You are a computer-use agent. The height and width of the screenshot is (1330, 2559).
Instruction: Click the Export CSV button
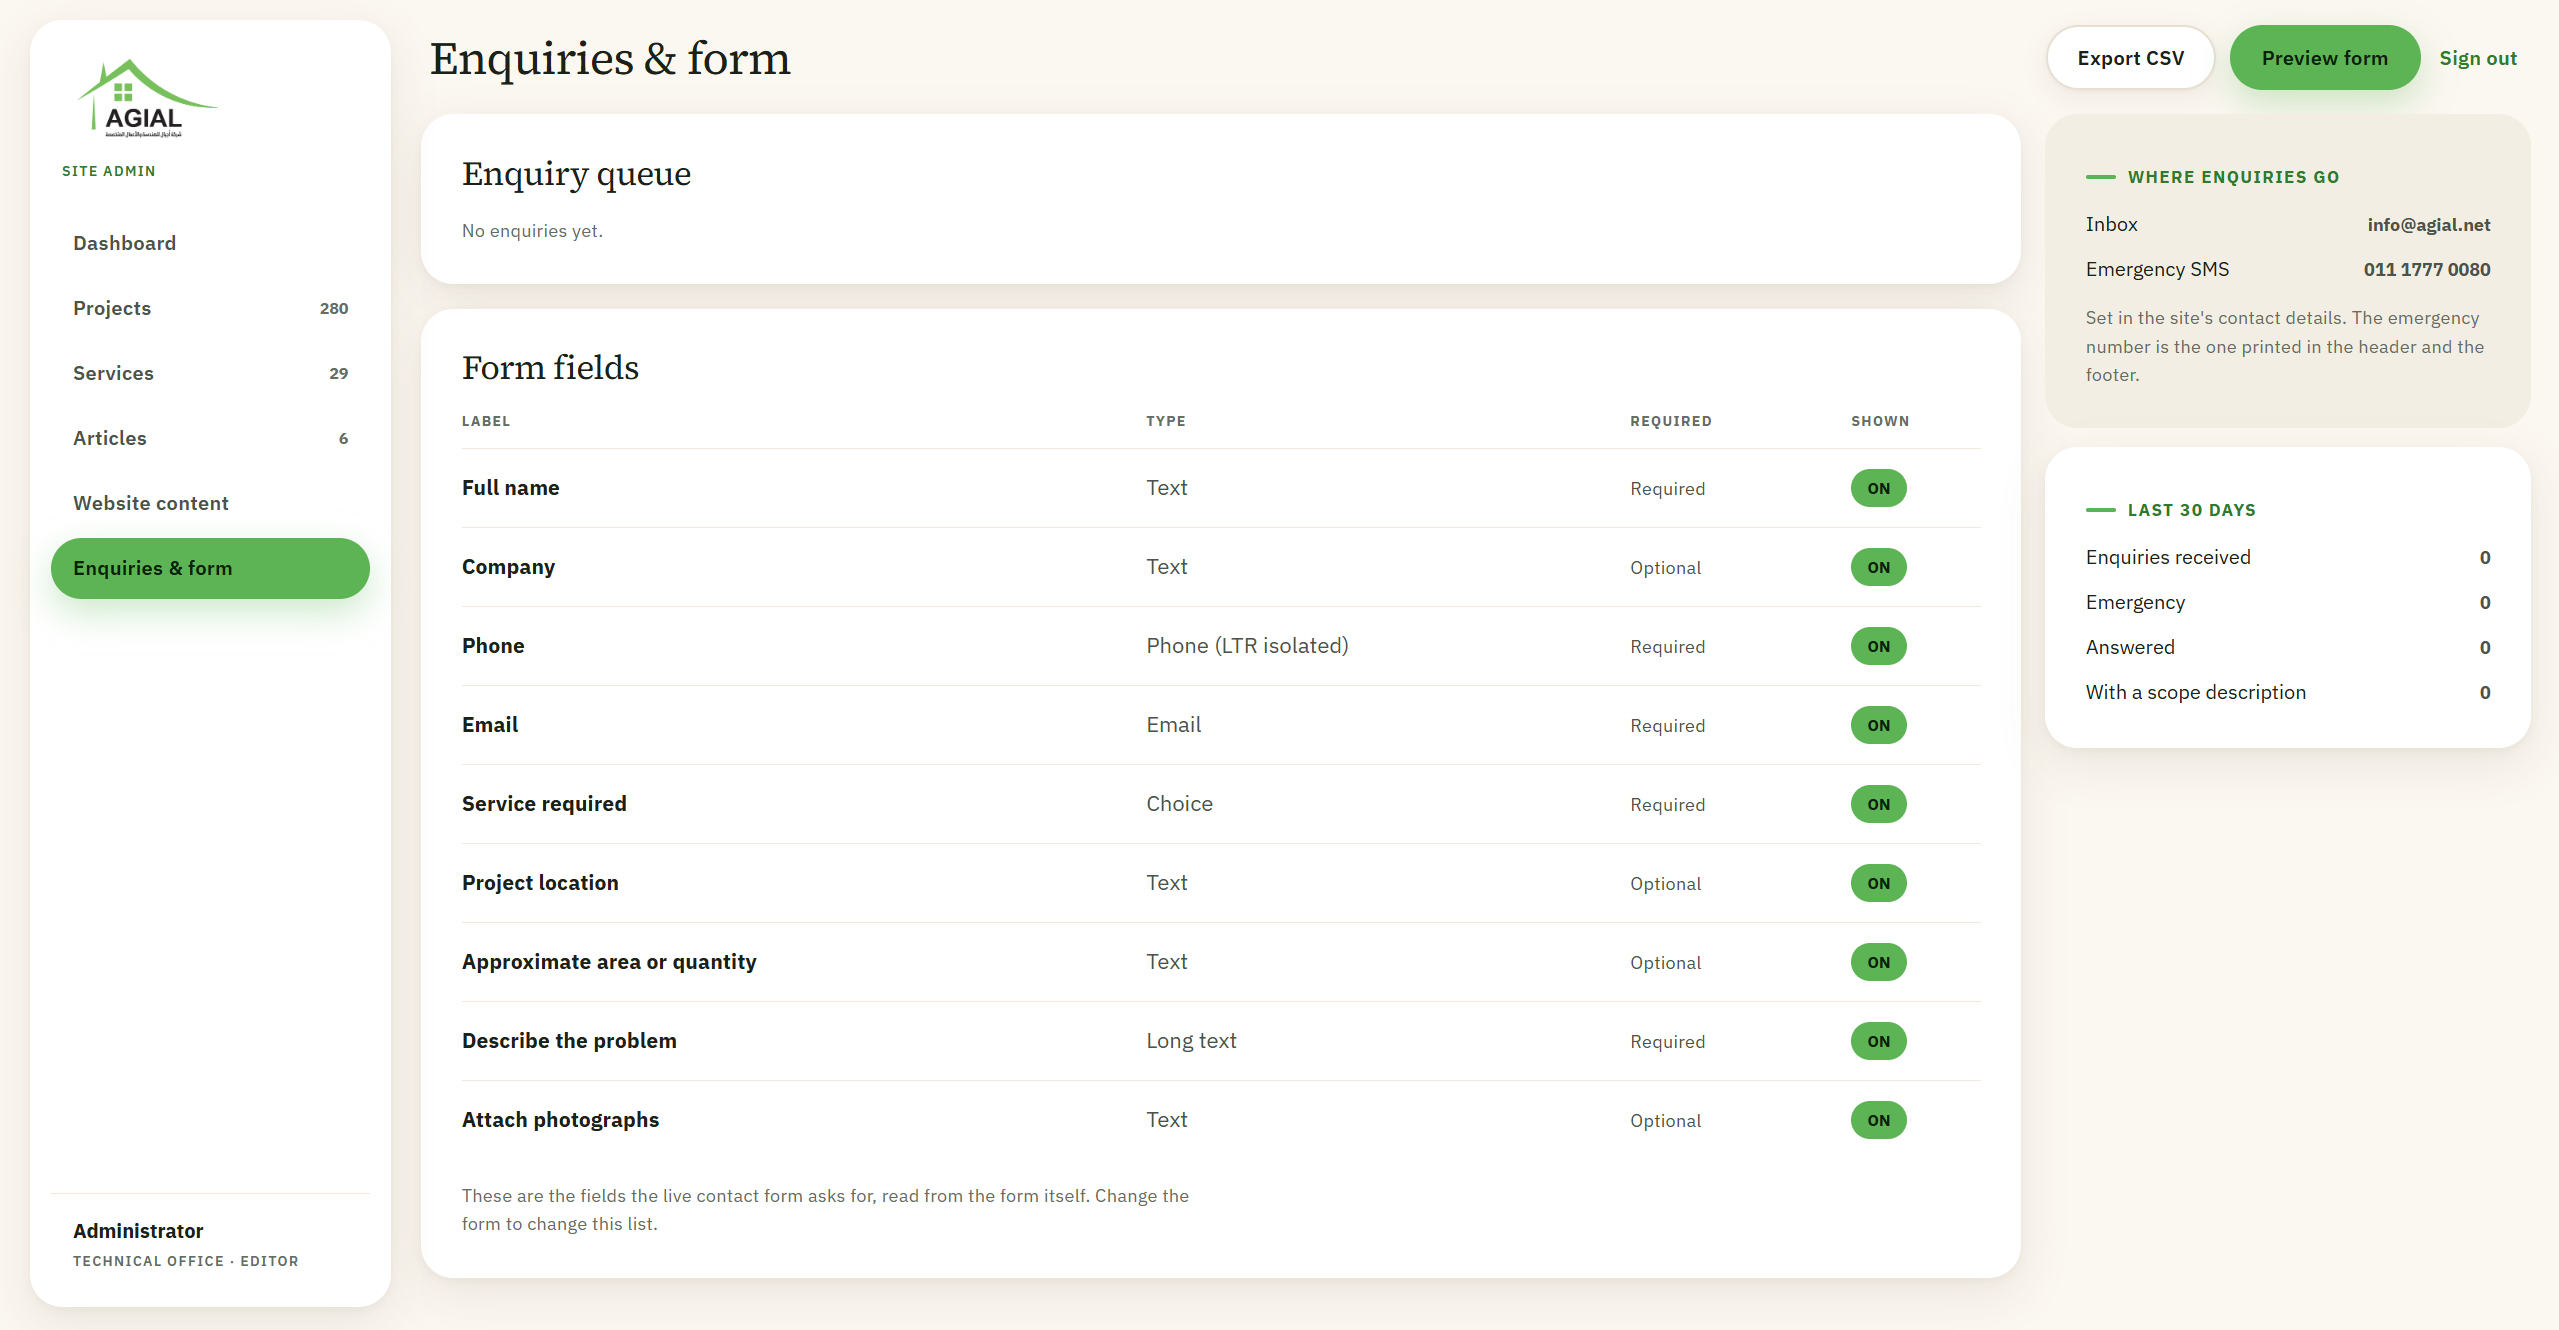click(x=2130, y=58)
